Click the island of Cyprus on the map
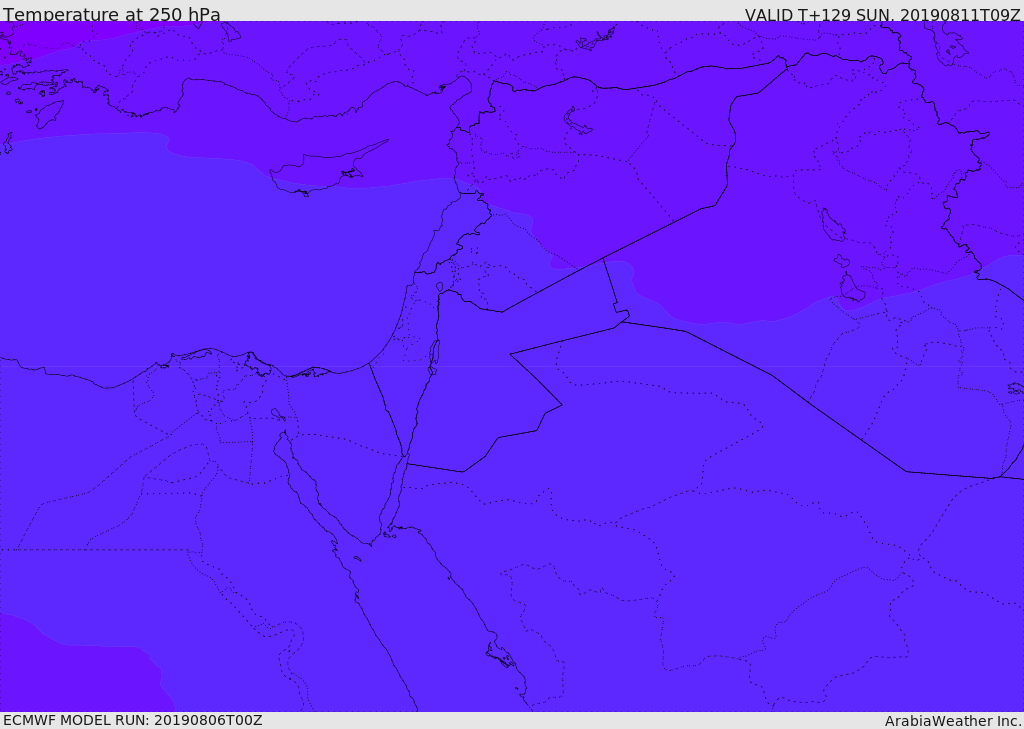The height and width of the screenshot is (729, 1024). pos(322,172)
